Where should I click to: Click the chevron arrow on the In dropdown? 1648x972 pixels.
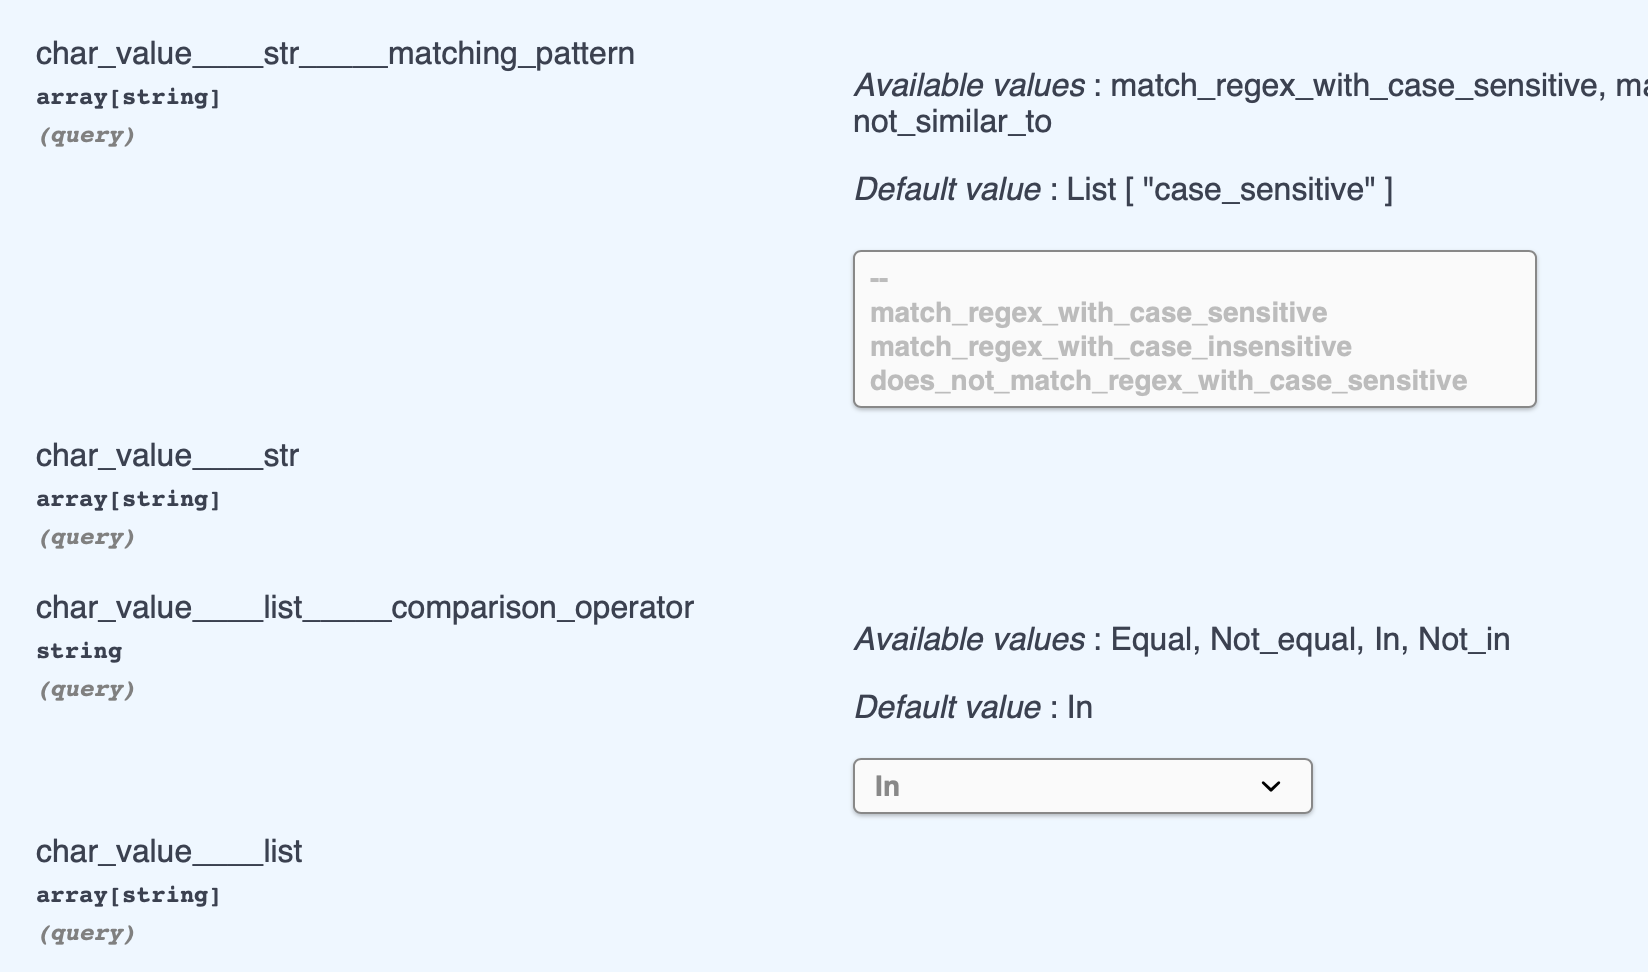pos(1270,786)
